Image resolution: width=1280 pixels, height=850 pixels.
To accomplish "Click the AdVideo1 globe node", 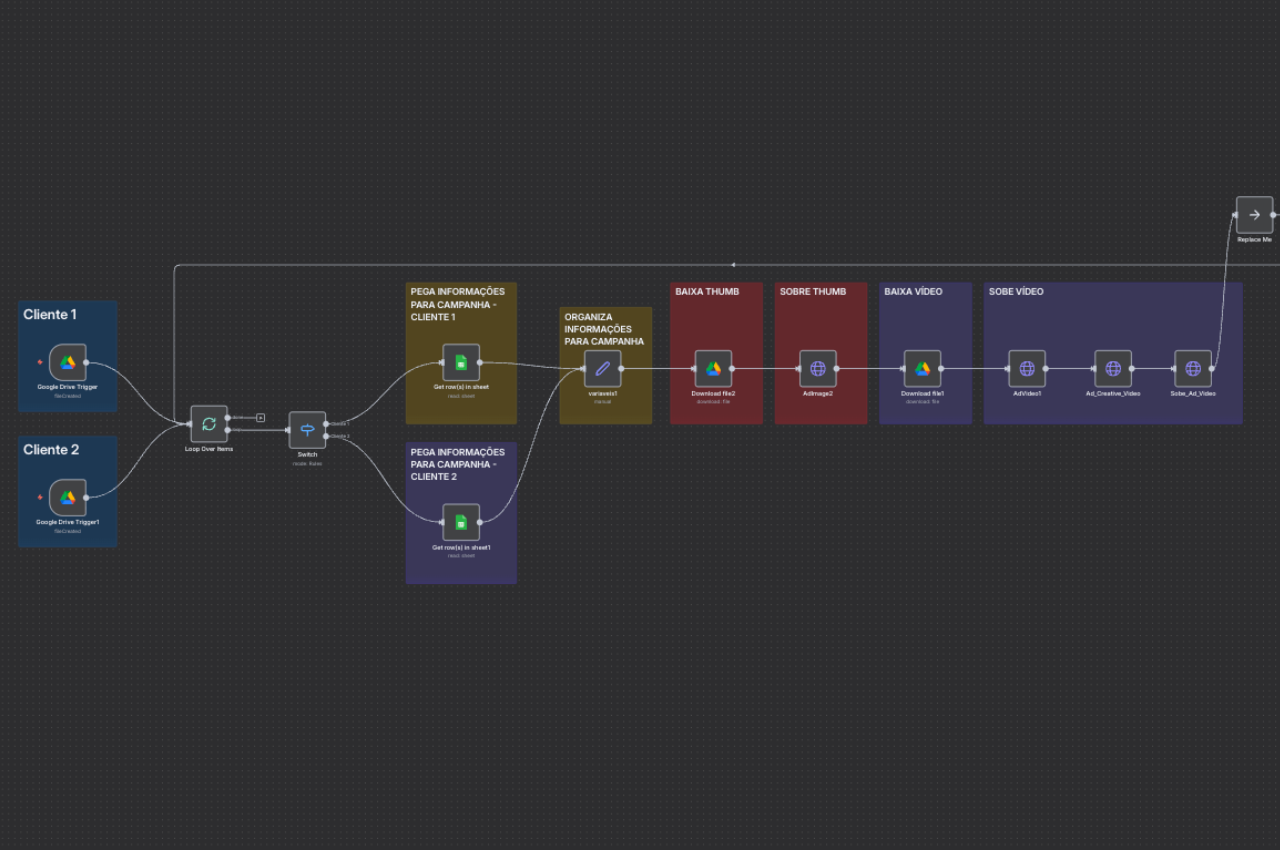I will (1027, 369).
